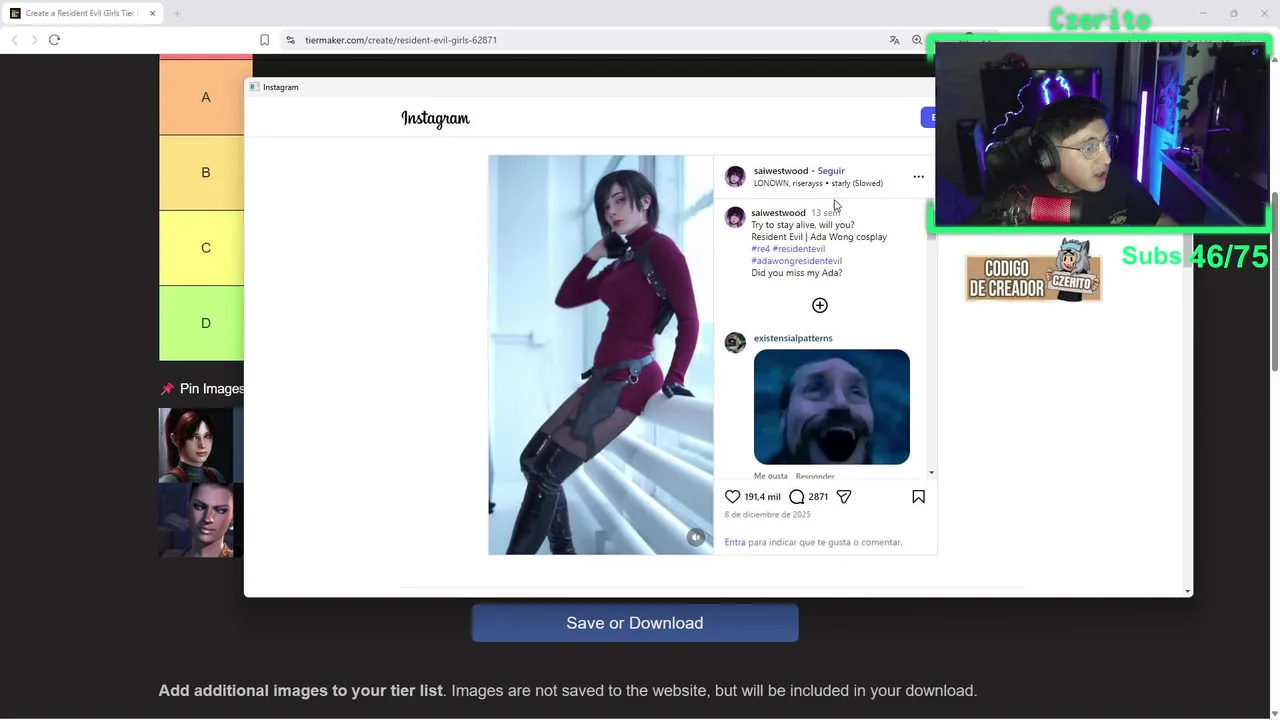1280x720 pixels.
Task: Open the #residentevil hashtag
Action: point(799,249)
